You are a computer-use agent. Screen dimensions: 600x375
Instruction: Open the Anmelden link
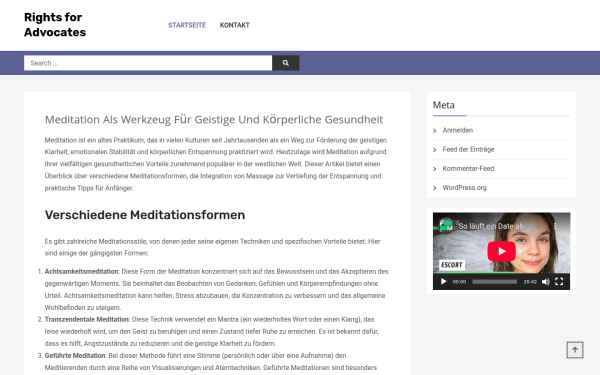(458, 130)
